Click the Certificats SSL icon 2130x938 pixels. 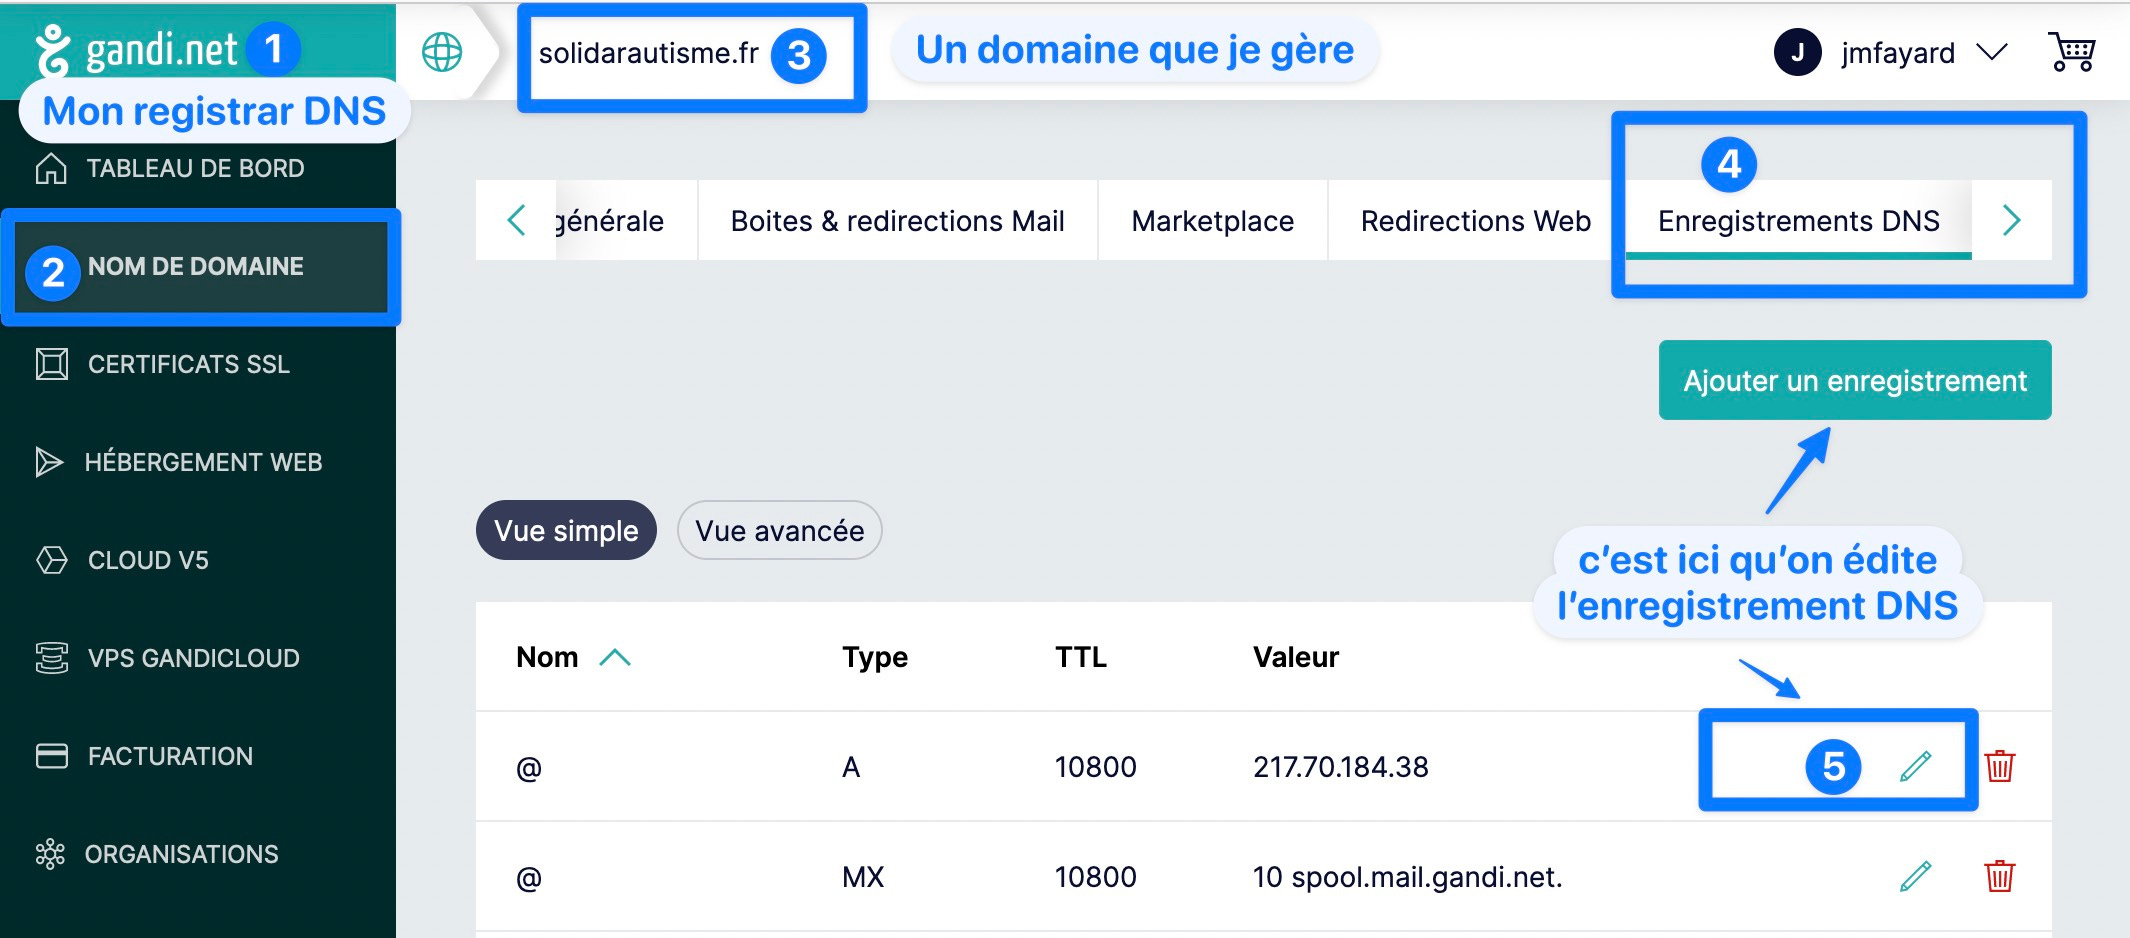[51, 364]
